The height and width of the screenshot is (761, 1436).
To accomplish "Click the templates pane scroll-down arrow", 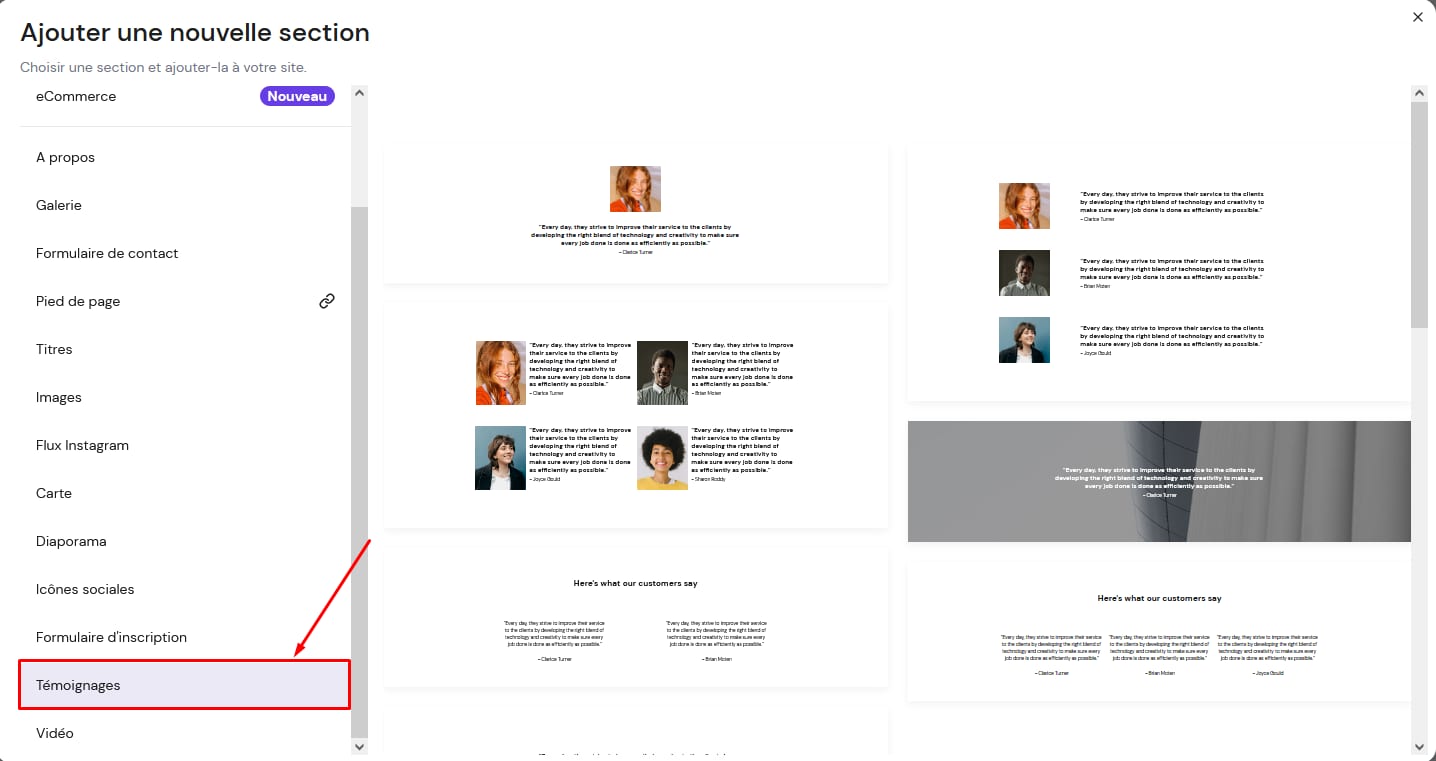I will pos(1418,747).
